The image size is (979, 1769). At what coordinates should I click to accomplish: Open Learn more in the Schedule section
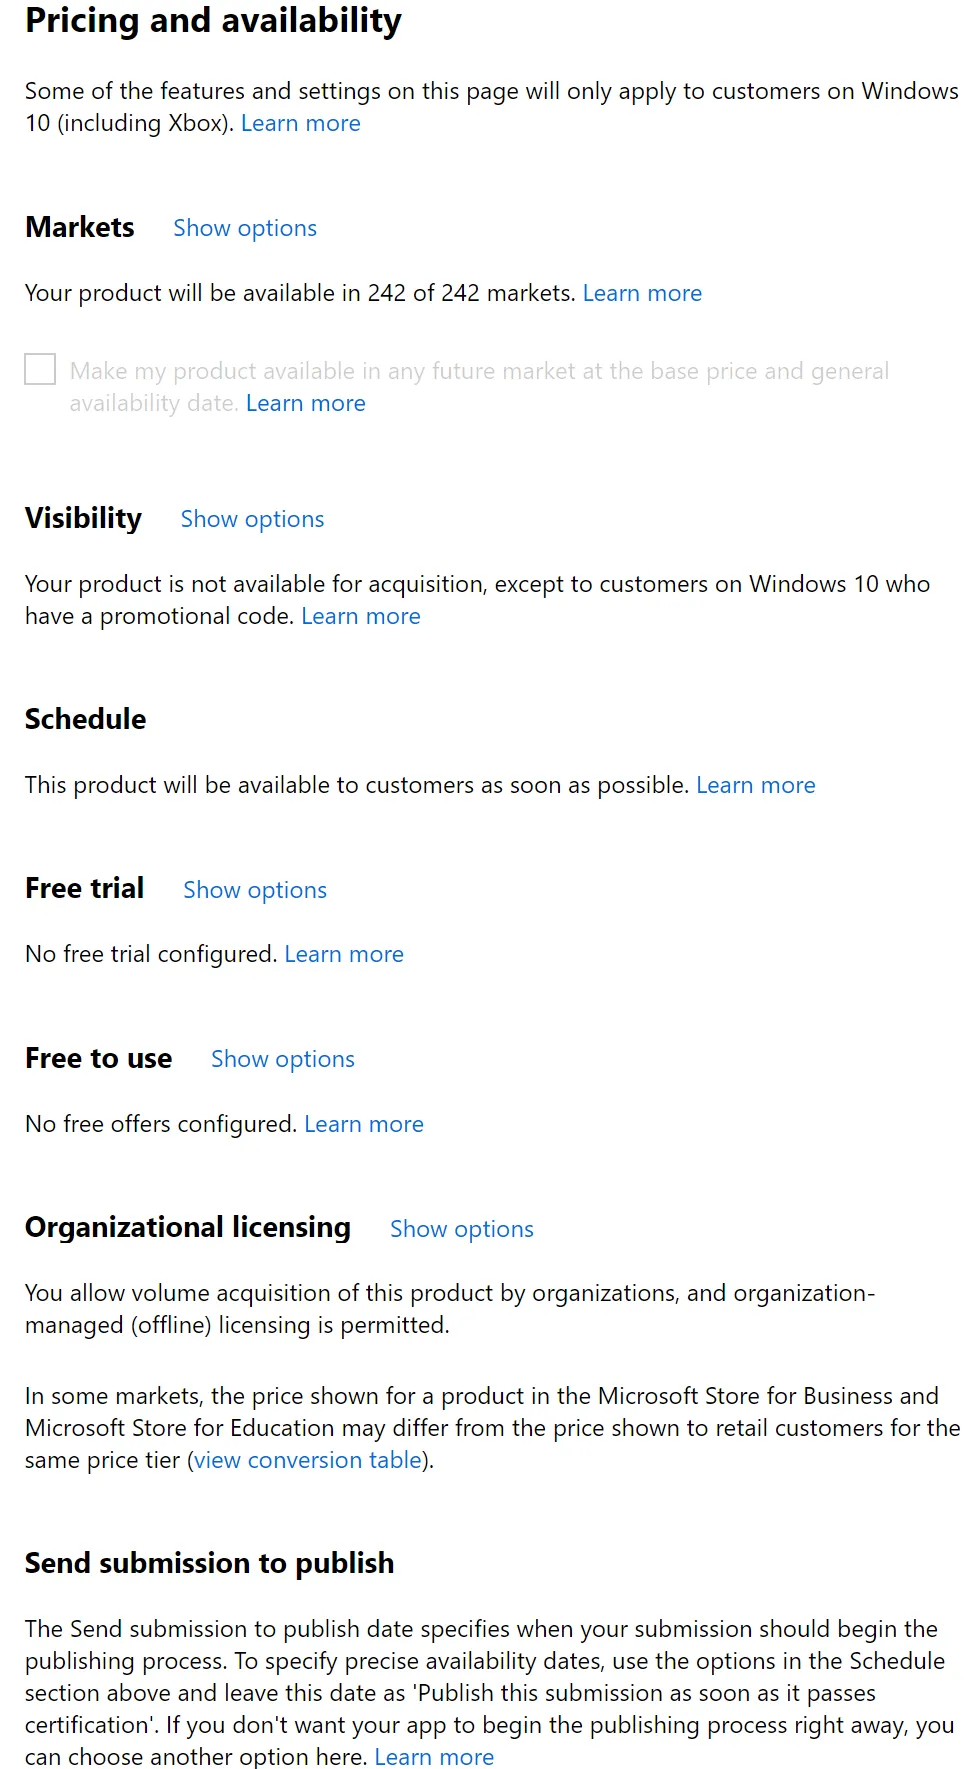pyautogui.click(x=755, y=785)
